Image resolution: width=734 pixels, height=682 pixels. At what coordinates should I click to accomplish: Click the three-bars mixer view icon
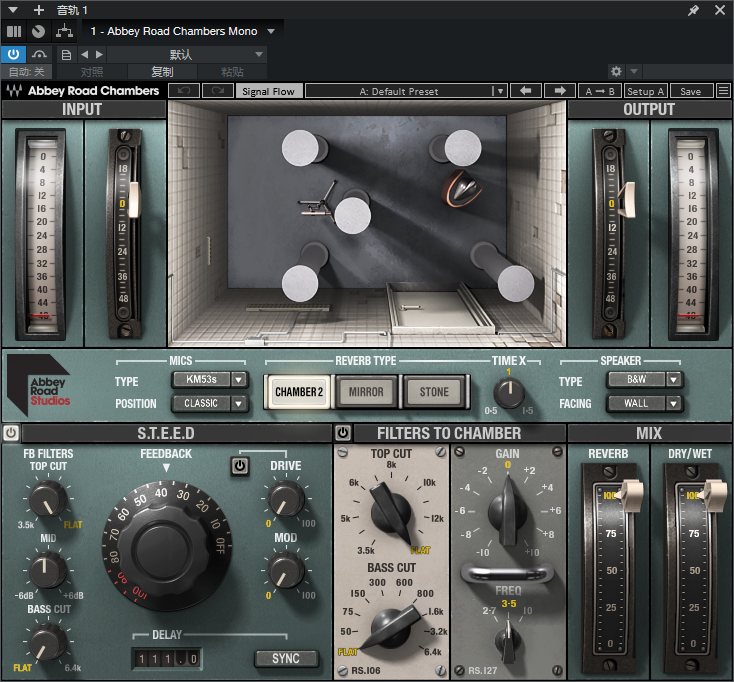point(14,31)
